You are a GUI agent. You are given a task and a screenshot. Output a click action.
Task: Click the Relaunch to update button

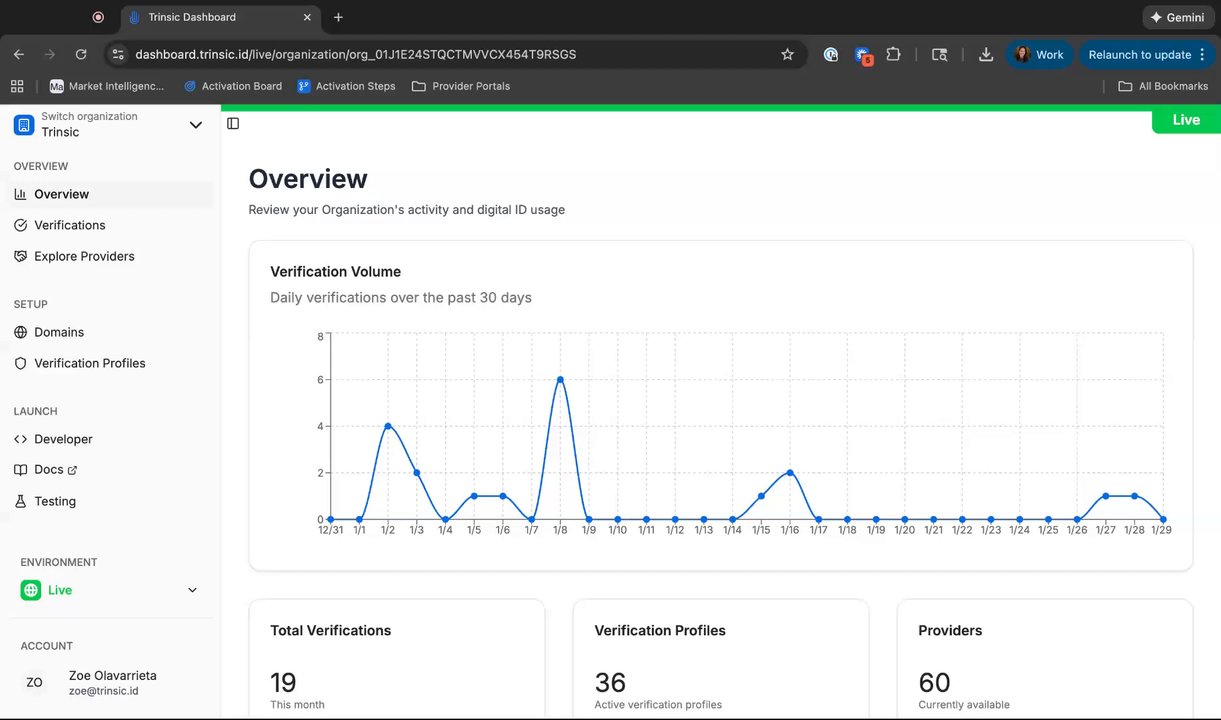point(1139,55)
